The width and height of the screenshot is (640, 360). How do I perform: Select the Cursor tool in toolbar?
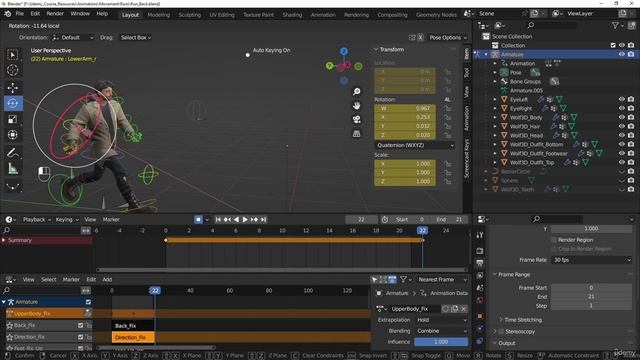(13, 70)
